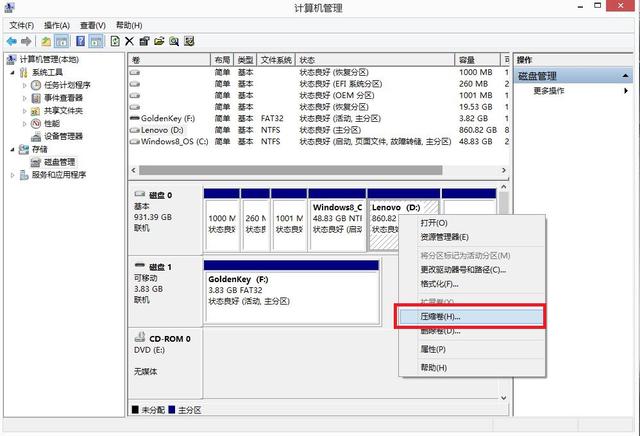
Task: Click the Up one level toolbar icon
Action: 46,41
